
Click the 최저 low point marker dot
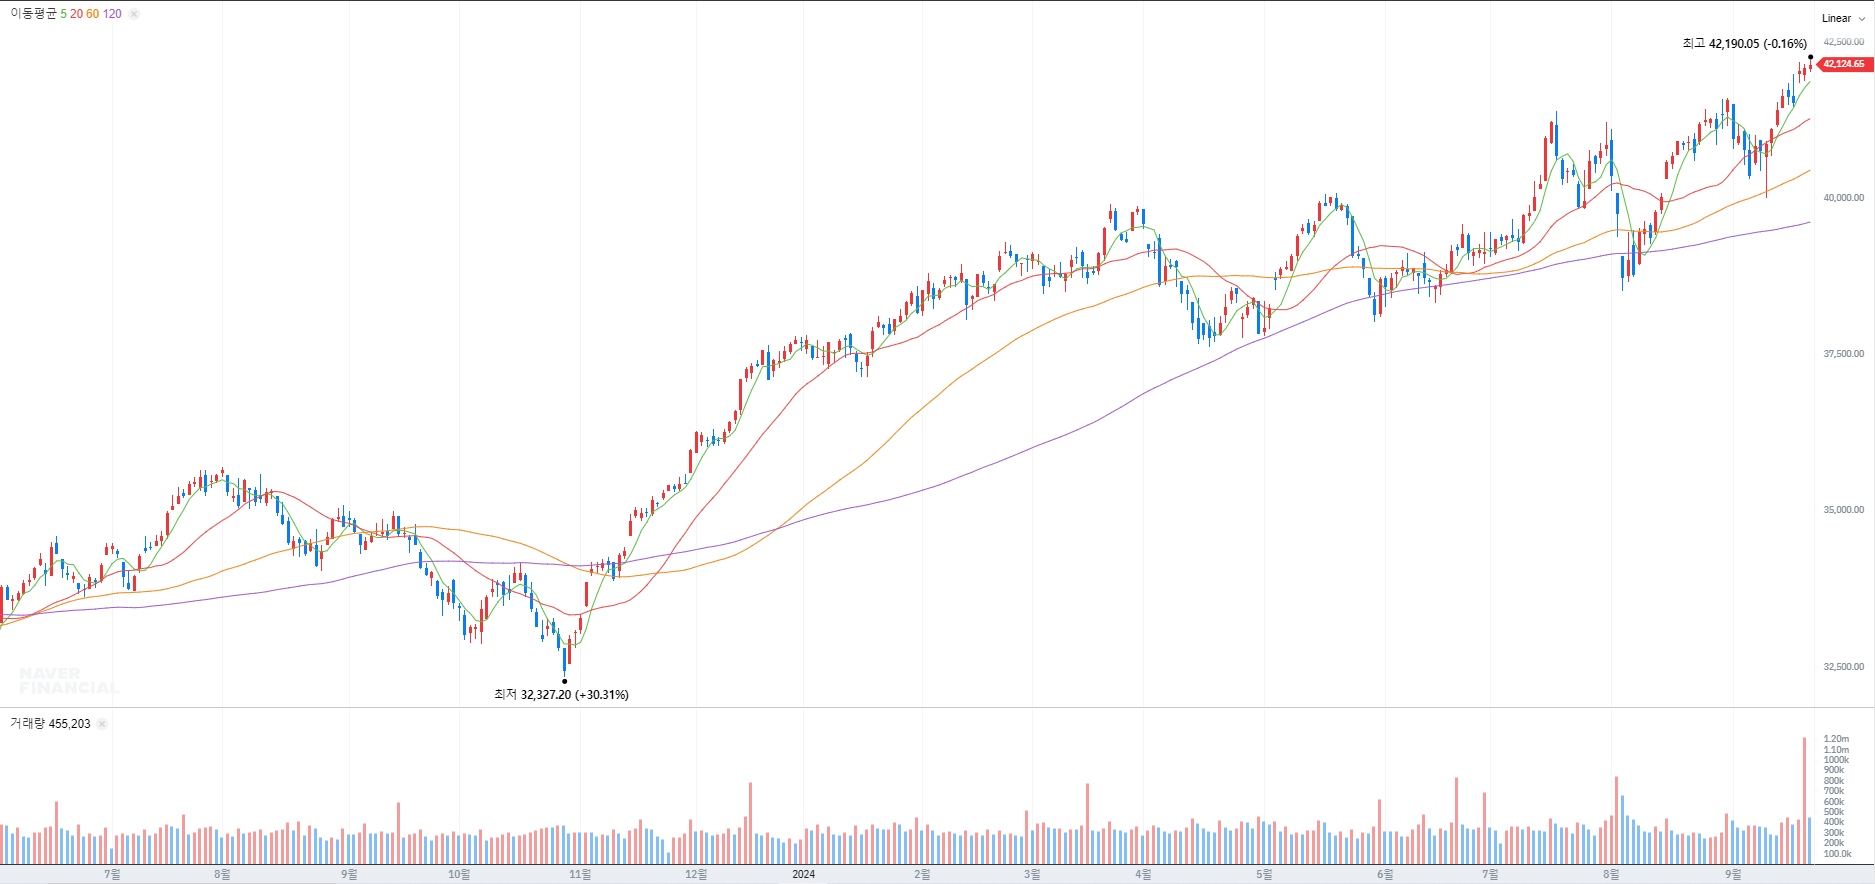(564, 681)
